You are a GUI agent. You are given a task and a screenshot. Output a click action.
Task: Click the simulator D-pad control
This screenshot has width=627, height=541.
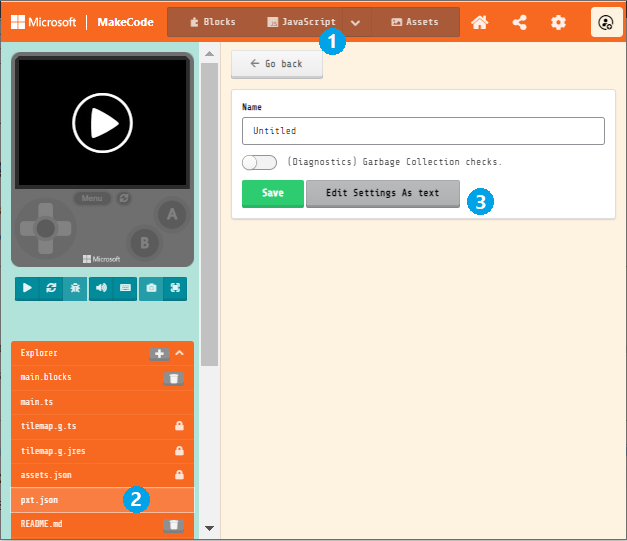click(46, 229)
